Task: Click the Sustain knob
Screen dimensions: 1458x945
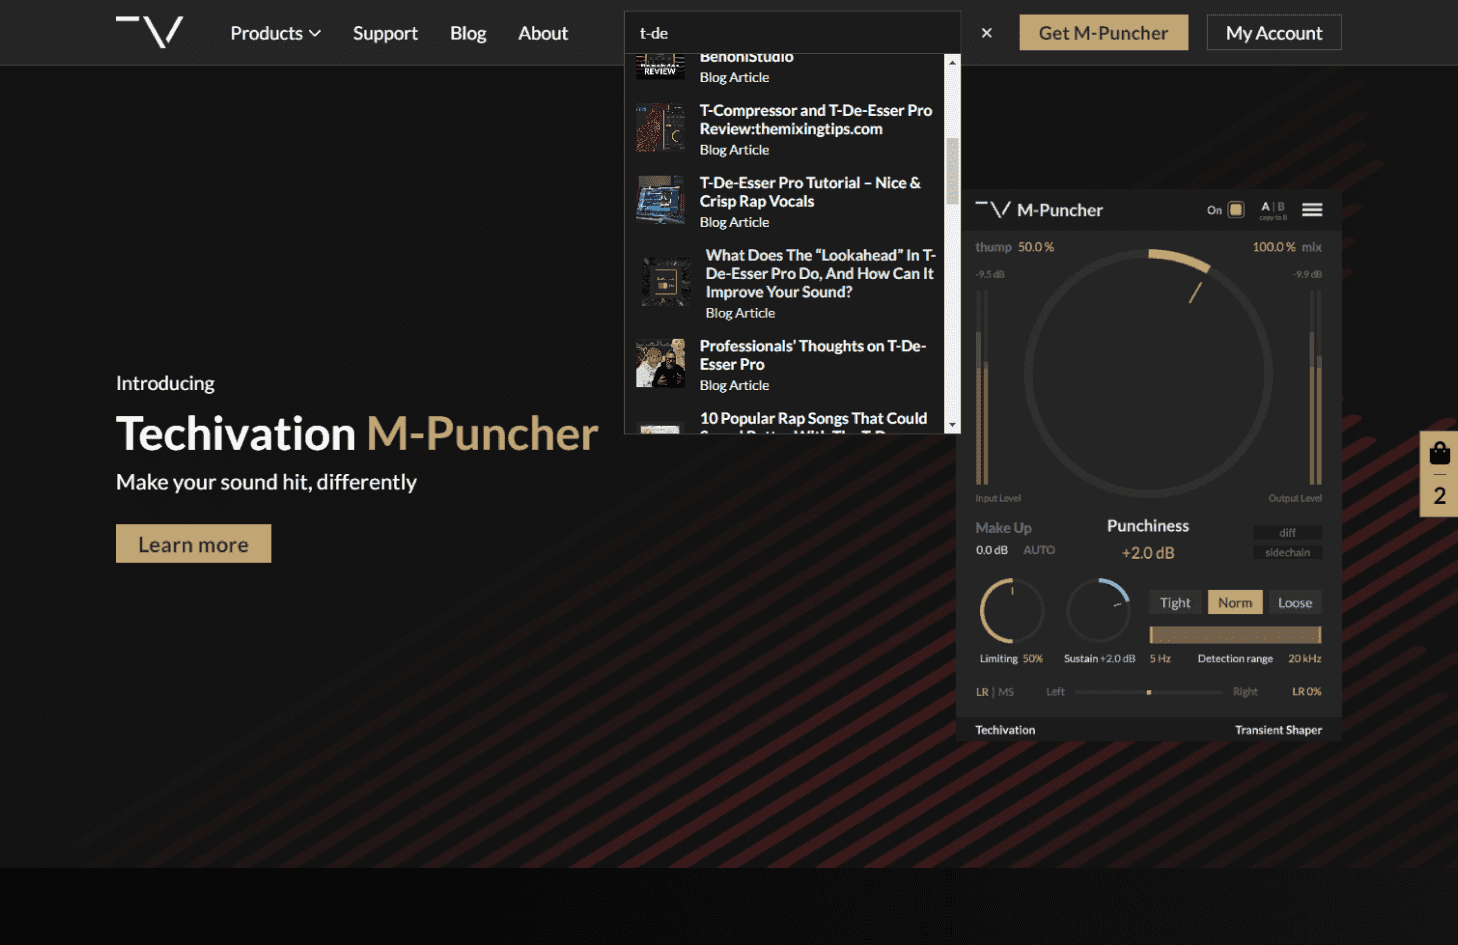Action: click(1098, 610)
